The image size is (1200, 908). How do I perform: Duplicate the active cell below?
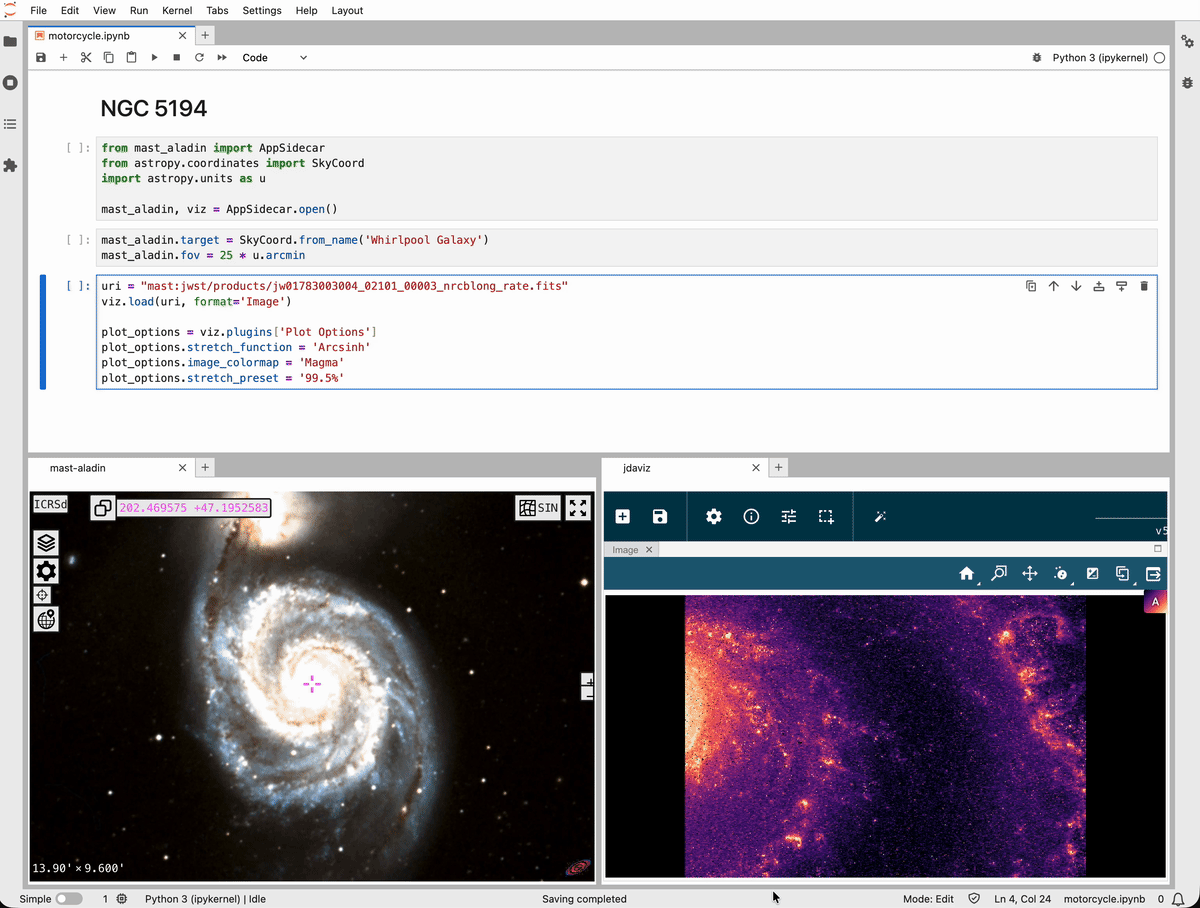[1031, 286]
